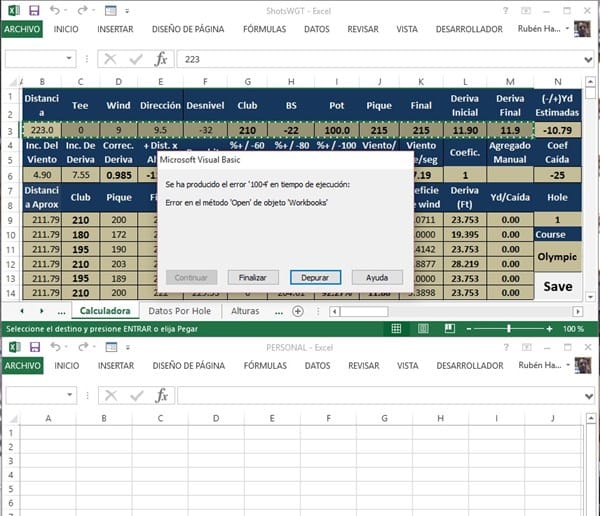Image resolution: width=600 pixels, height=516 pixels.
Task: Click Finalizar button in the Visual Basic dialog
Action: pos(253,277)
